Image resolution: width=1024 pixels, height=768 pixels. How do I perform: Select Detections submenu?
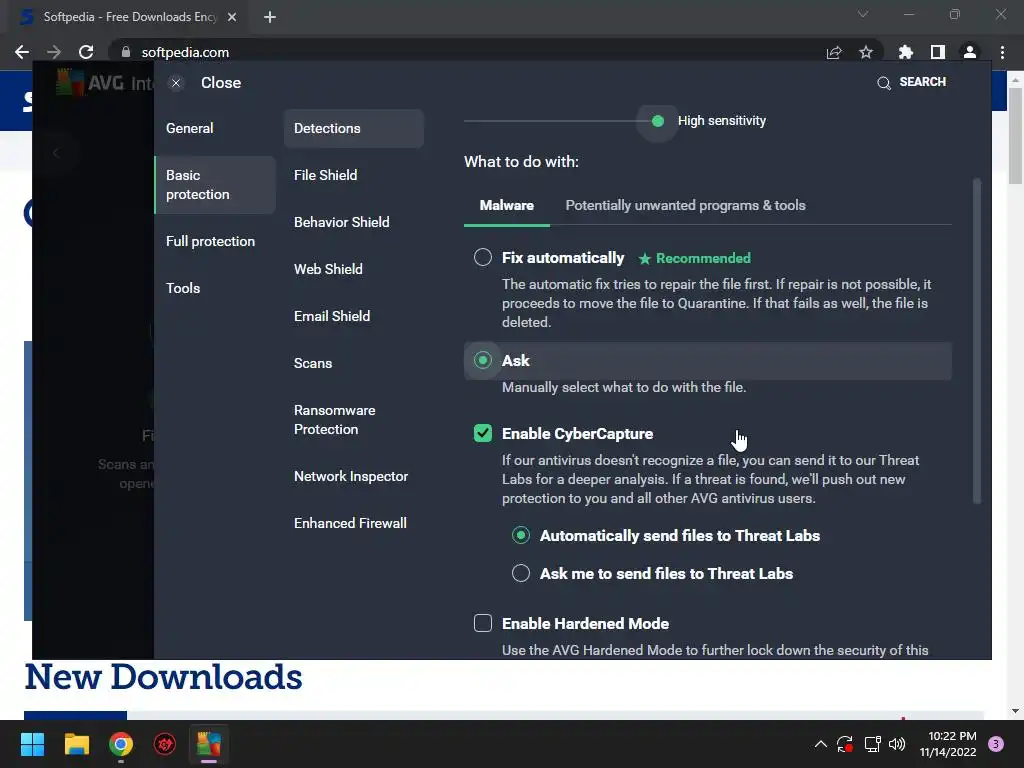[353, 128]
